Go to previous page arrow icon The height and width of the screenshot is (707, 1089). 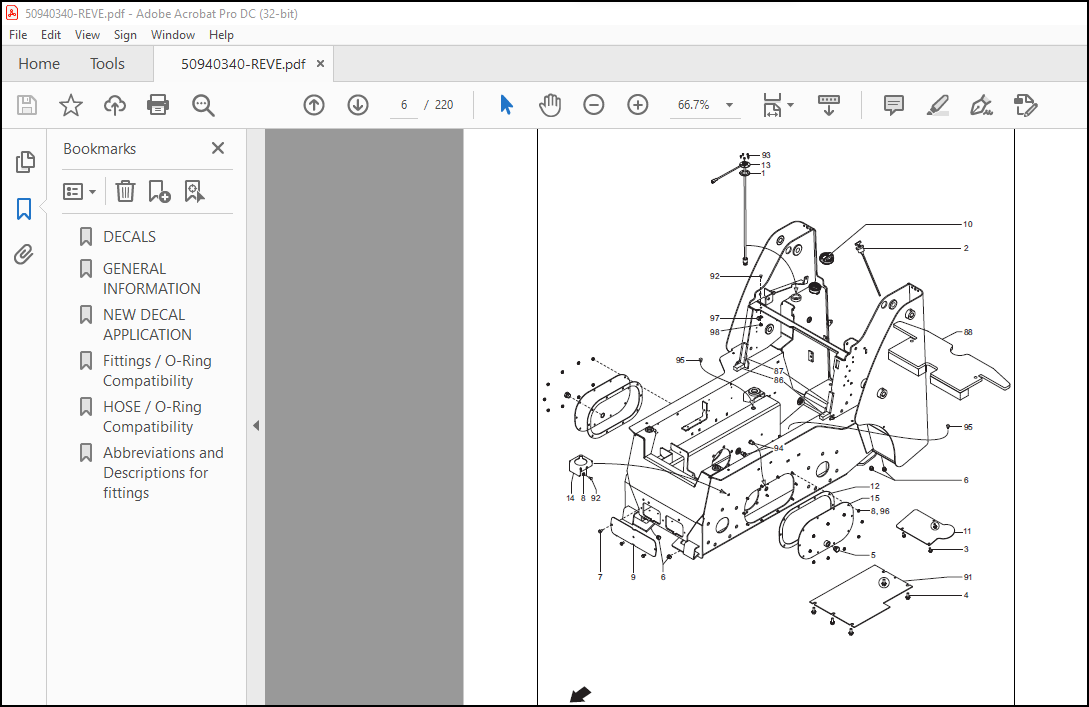(x=314, y=105)
